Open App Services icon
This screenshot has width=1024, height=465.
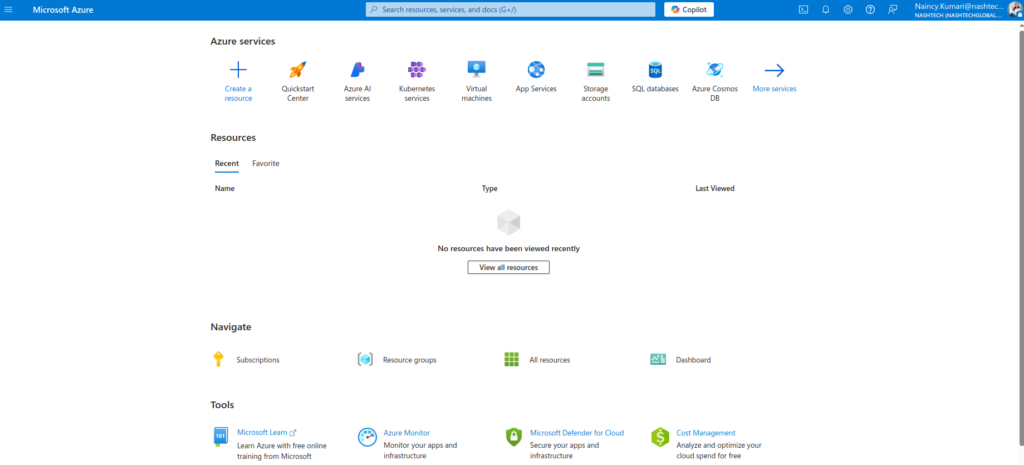(x=536, y=70)
